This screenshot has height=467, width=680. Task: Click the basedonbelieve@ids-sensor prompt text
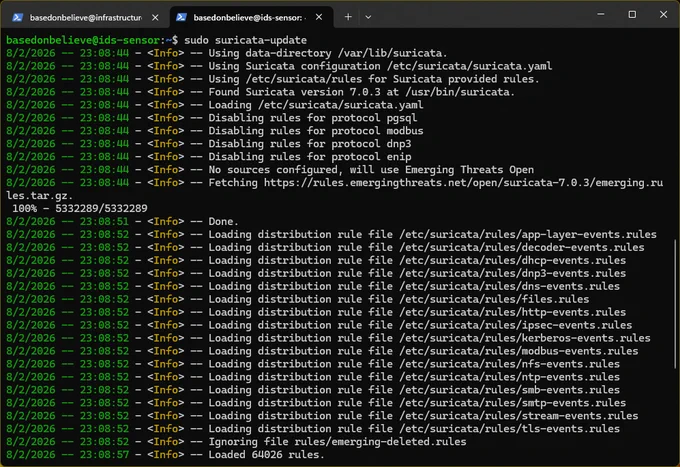tap(83, 40)
